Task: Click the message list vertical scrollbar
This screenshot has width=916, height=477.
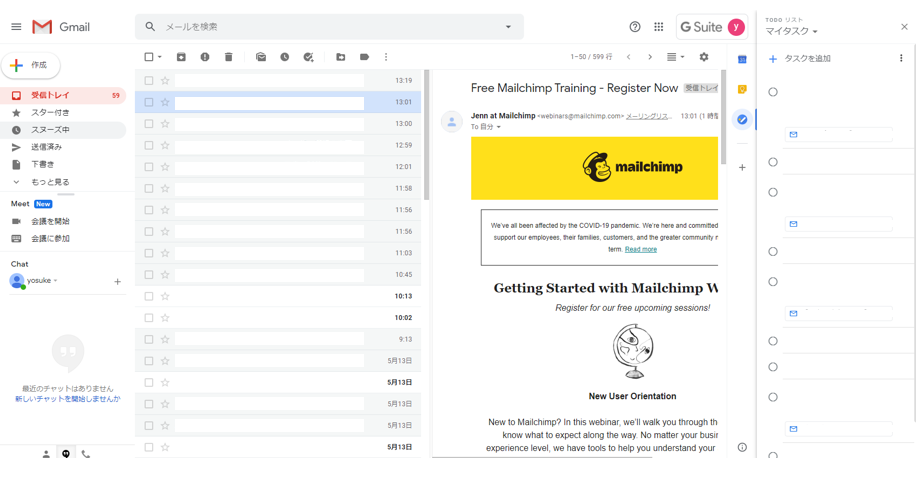Action: coord(426,135)
